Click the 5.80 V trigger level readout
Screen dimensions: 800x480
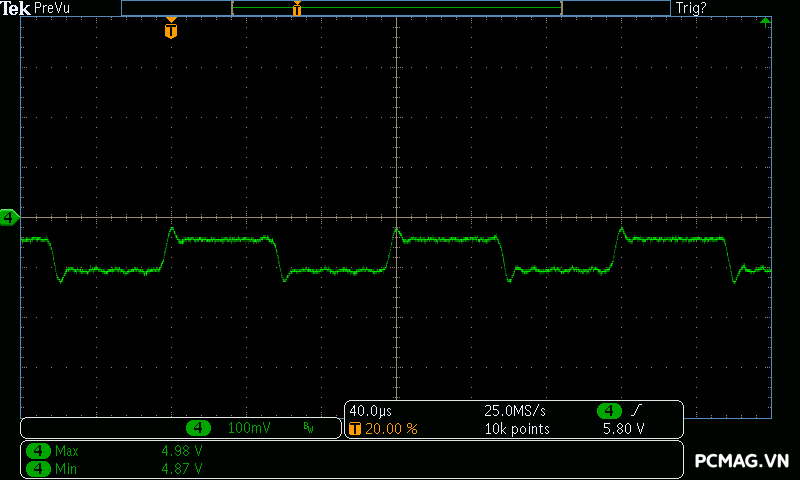coord(623,429)
